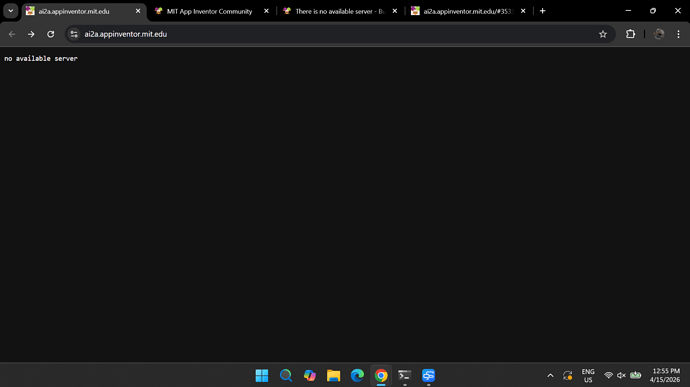Go back to the previous page
This screenshot has width=690, height=387.
click(x=12, y=34)
